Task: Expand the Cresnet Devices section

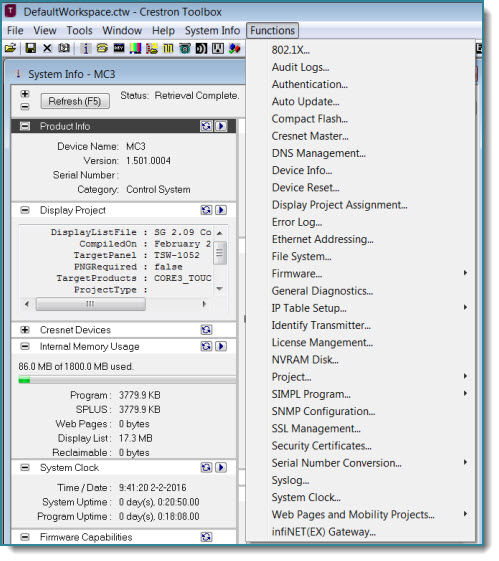Action: [25, 330]
